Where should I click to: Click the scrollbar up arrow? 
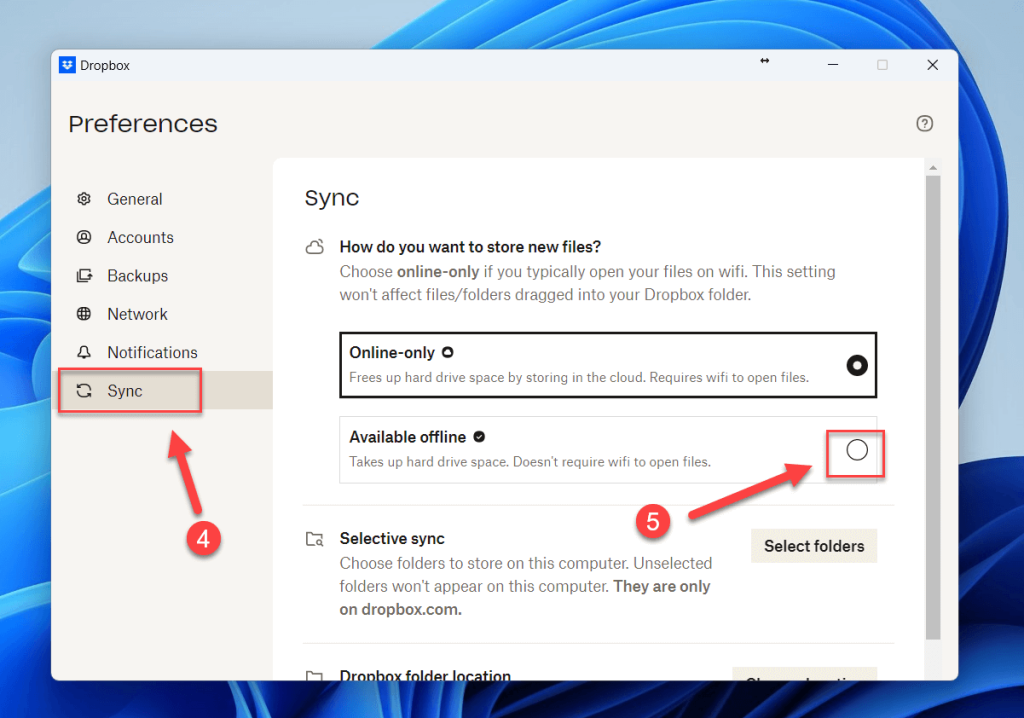tap(933, 168)
